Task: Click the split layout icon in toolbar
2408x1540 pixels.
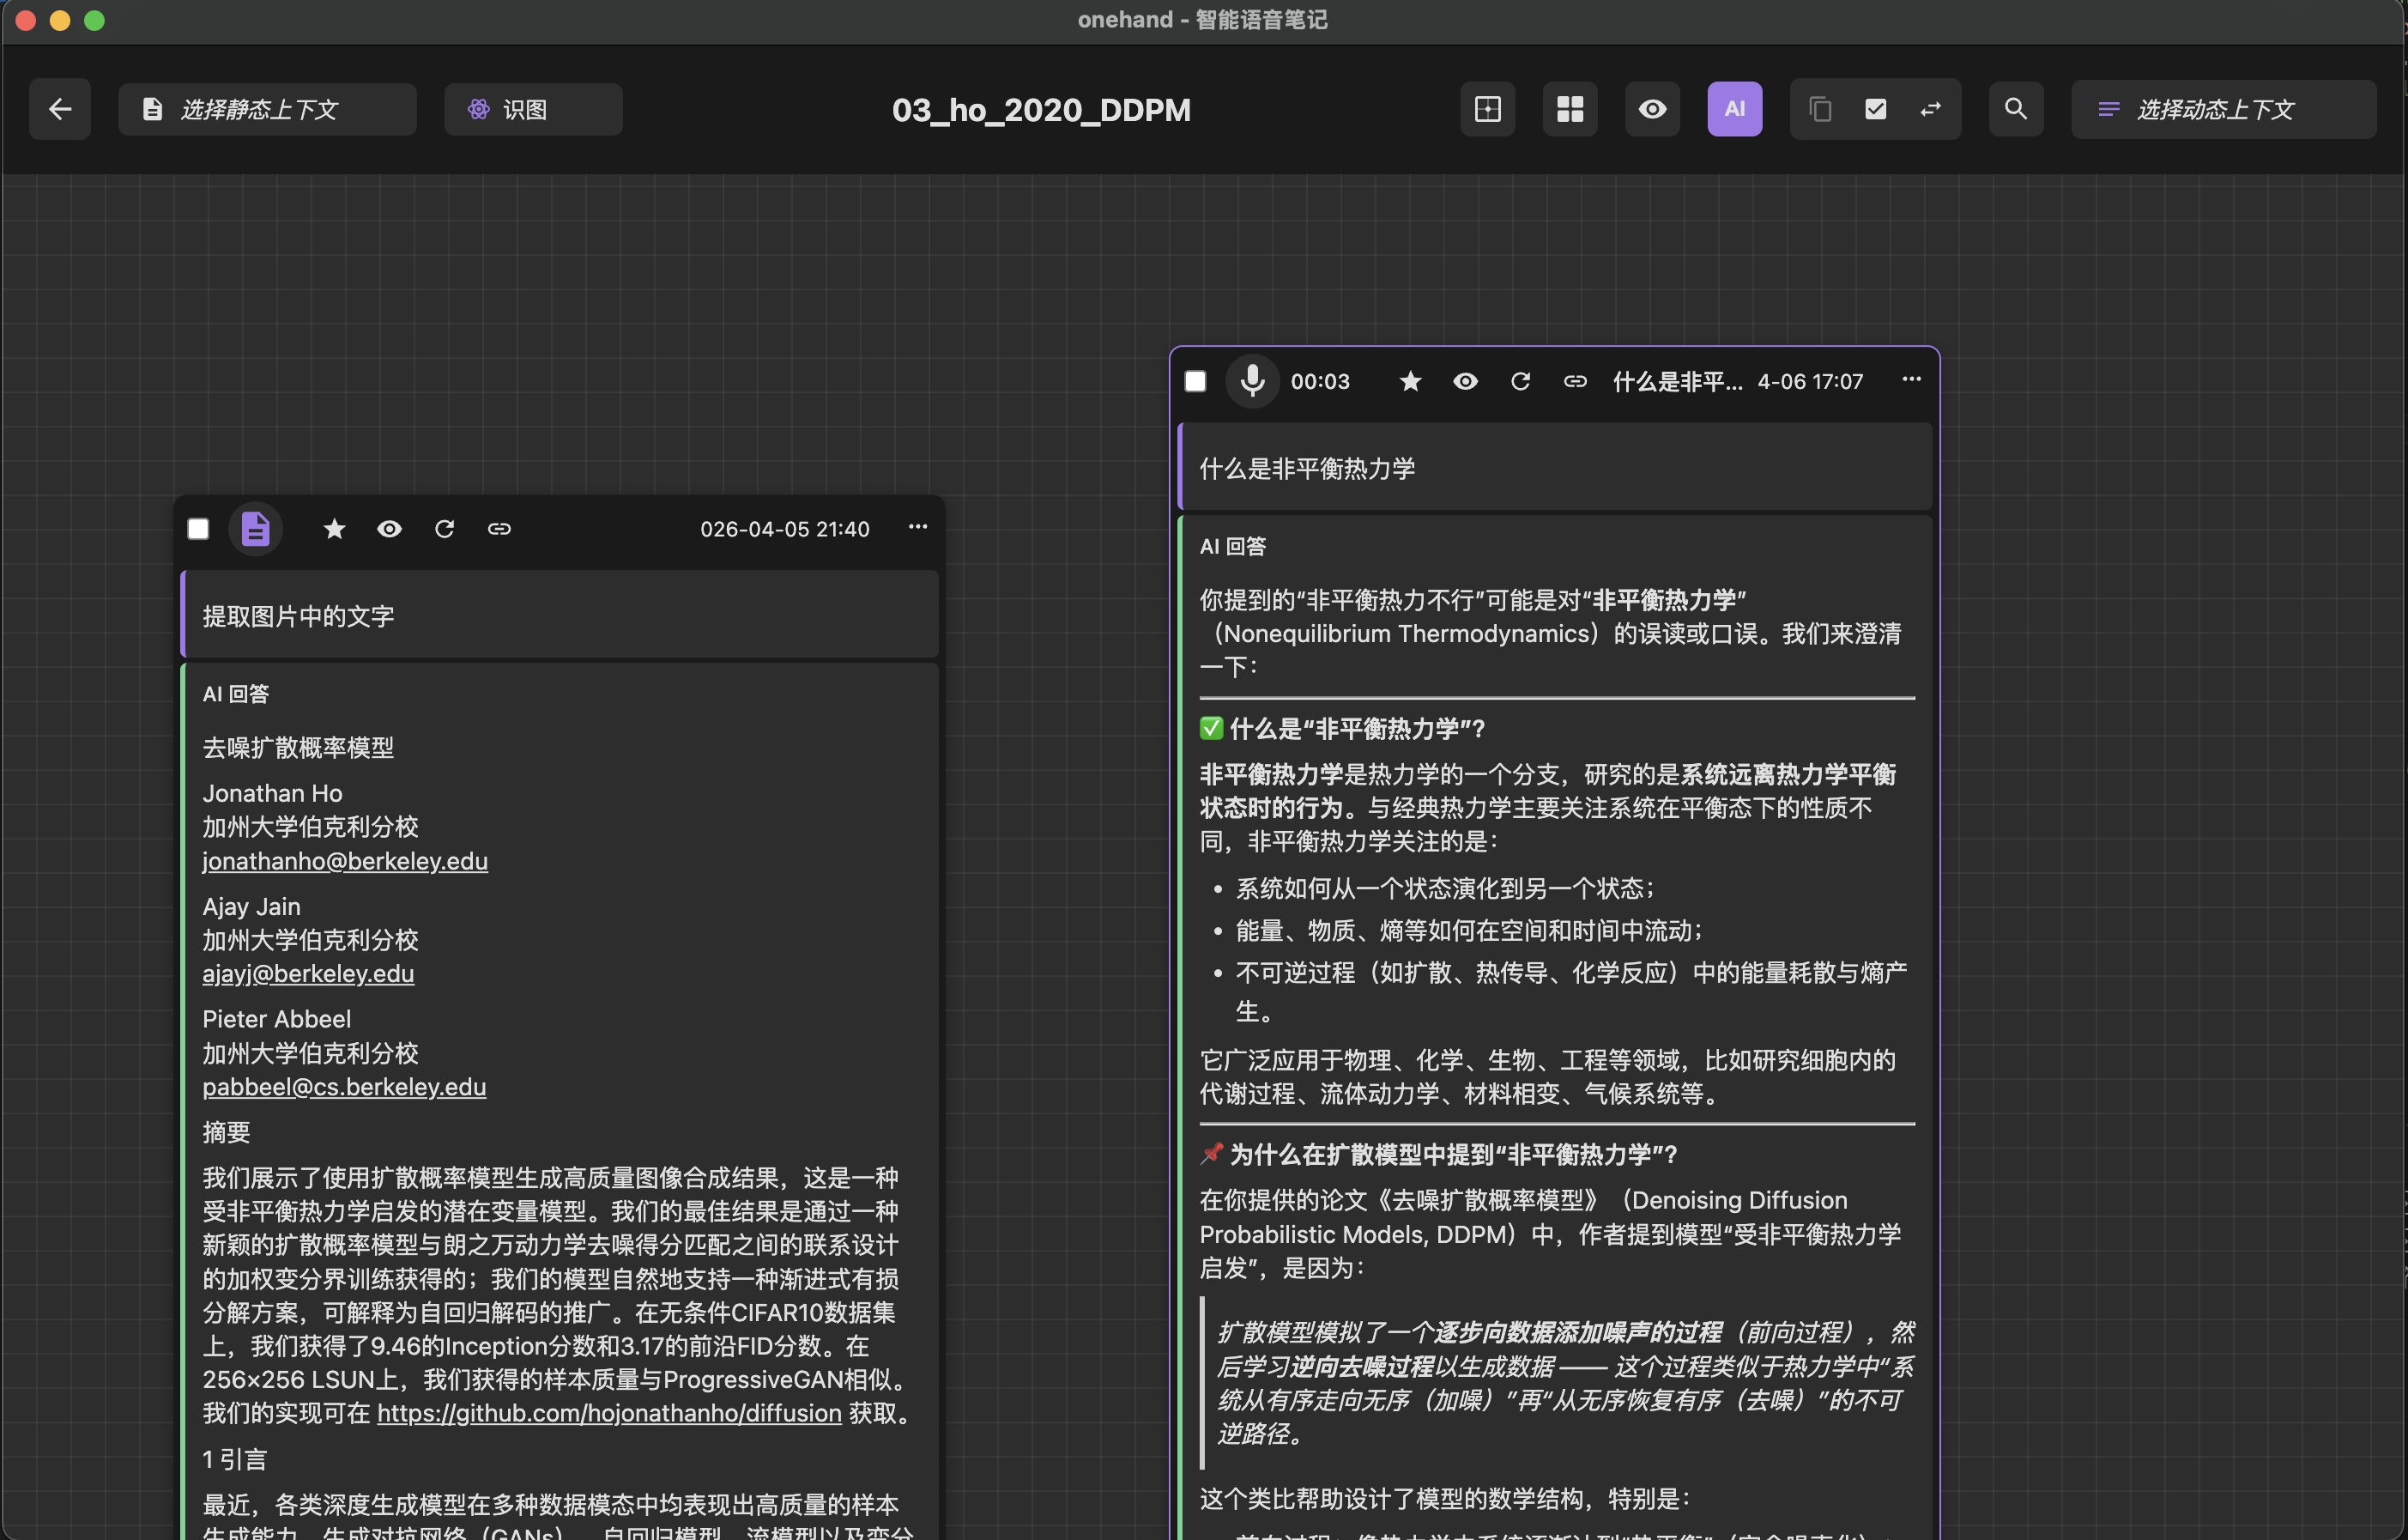Action: (x=1488, y=109)
